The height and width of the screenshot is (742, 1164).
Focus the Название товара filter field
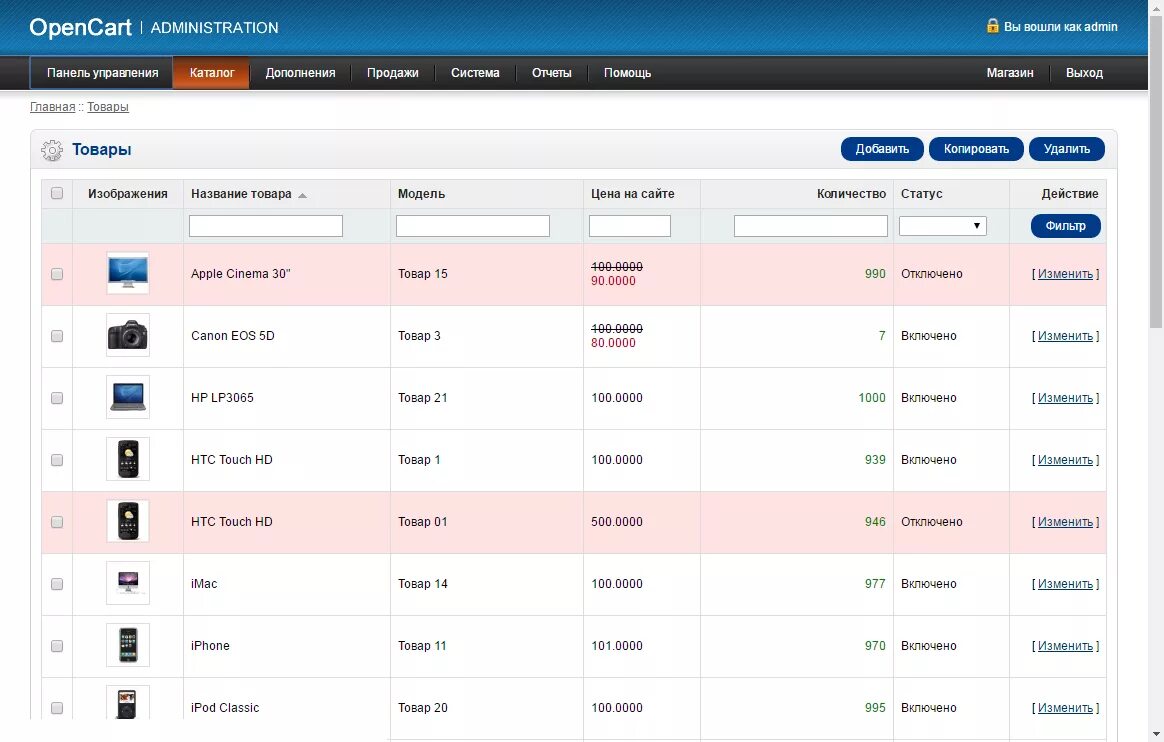coord(266,226)
